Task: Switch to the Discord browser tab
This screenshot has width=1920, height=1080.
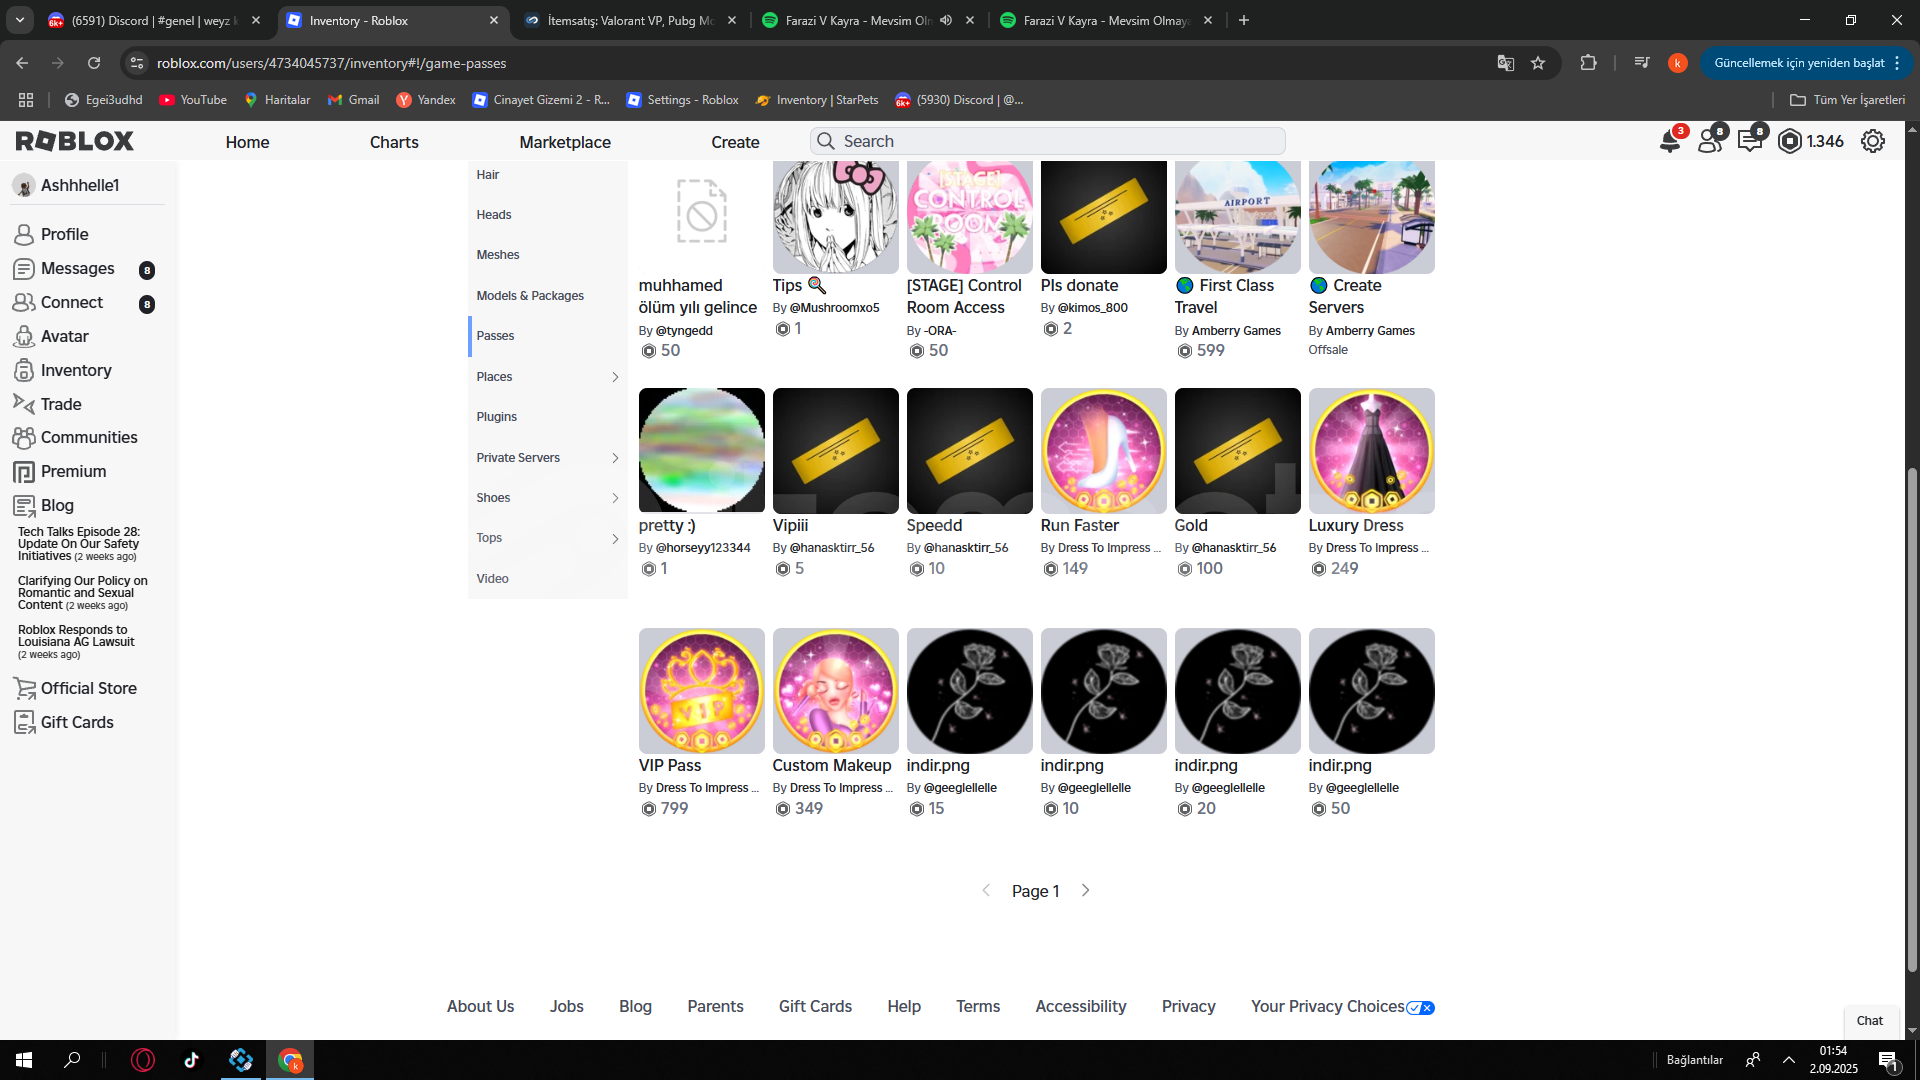Action: 155,20
